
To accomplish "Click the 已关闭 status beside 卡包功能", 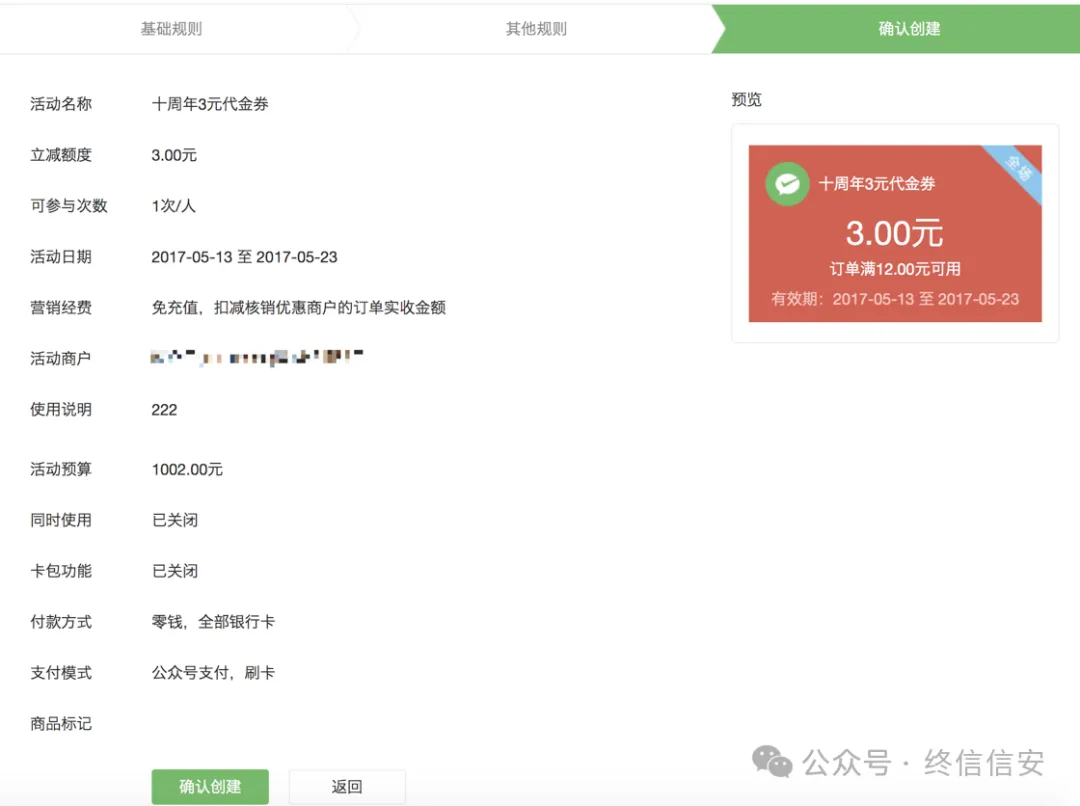I will [174, 571].
